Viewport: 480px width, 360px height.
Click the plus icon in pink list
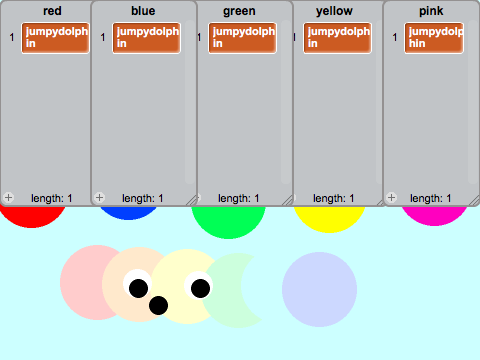click(x=391, y=198)
